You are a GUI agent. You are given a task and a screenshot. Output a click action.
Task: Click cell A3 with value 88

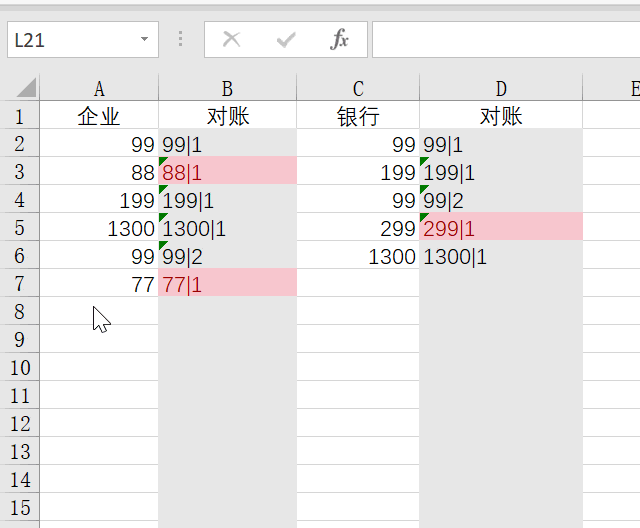click(99, 171)
